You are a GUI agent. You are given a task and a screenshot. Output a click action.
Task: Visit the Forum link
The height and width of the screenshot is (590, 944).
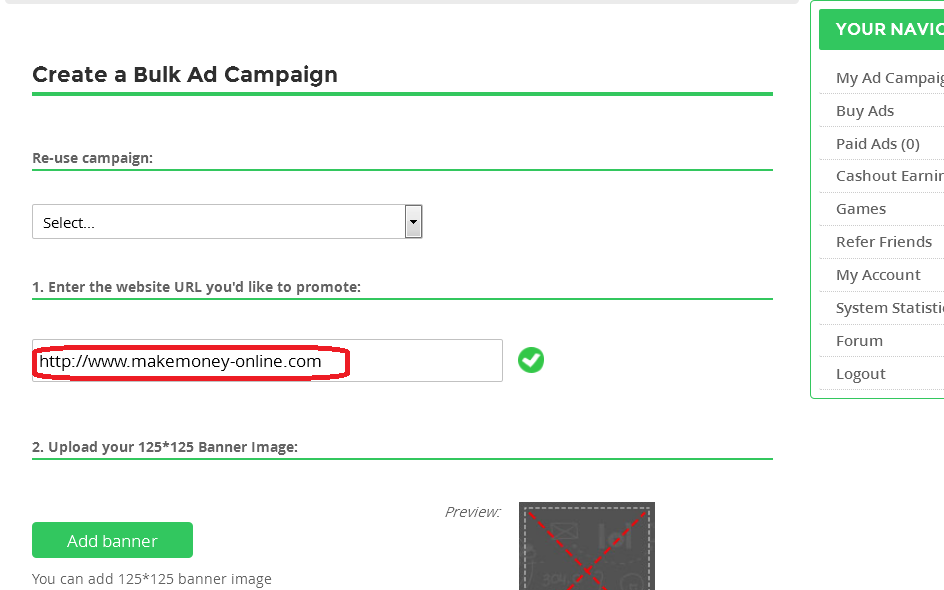tap(859, 341)
